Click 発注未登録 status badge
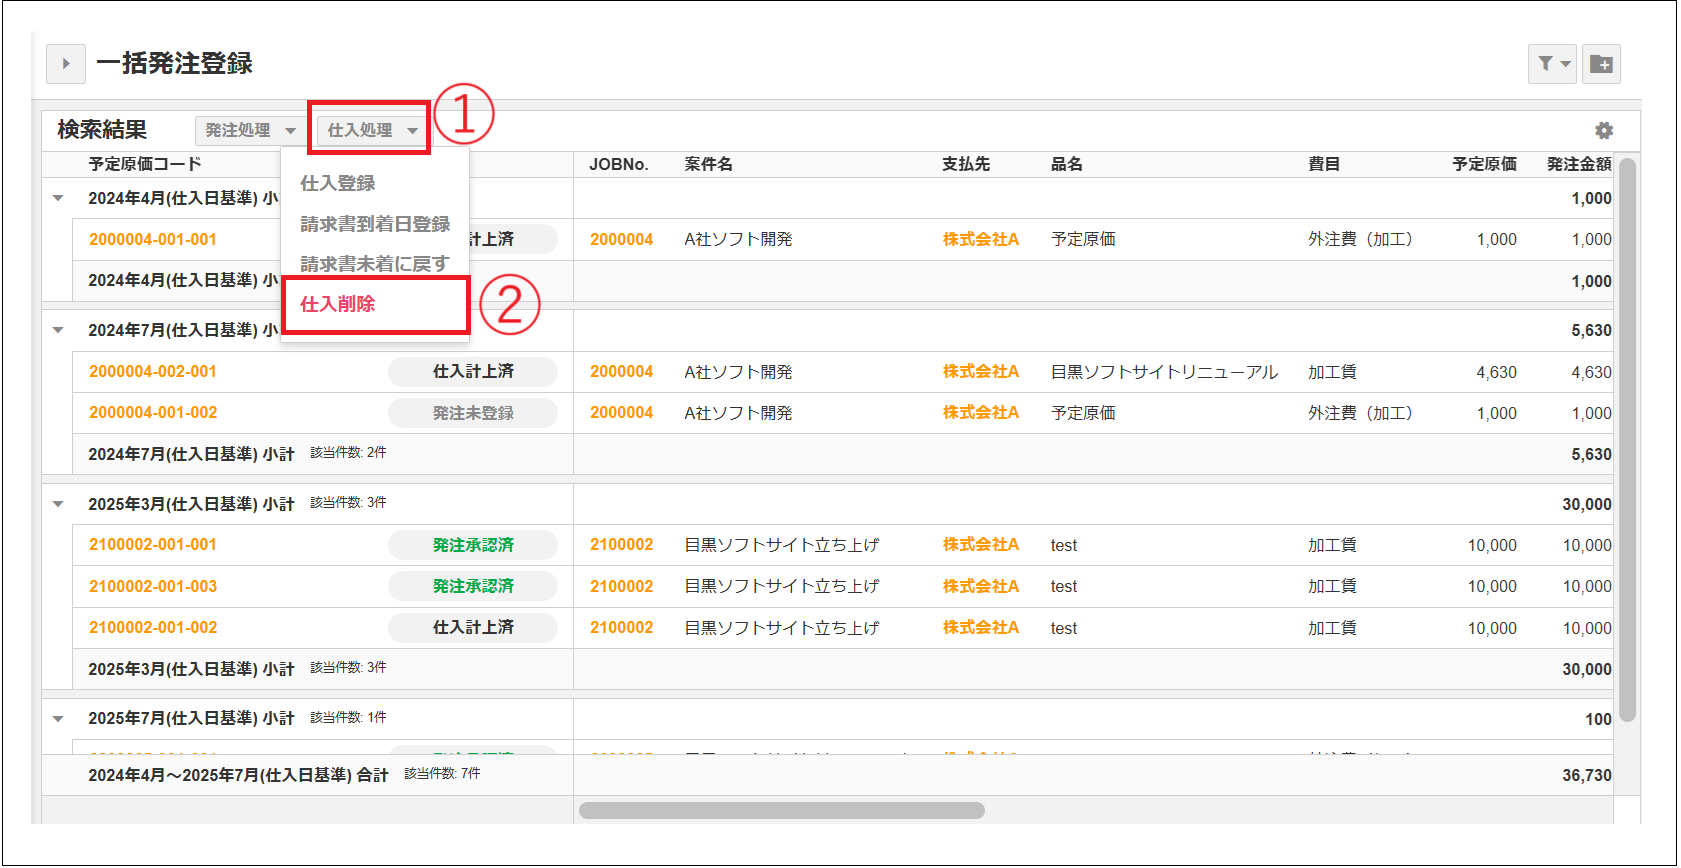The height and width of the screenshot is (868, 1681). [473, 413]
